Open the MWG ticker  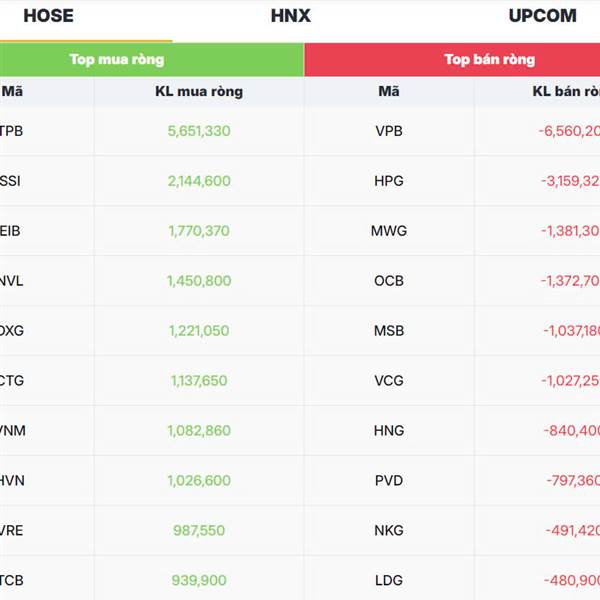(x=389, y=231)
